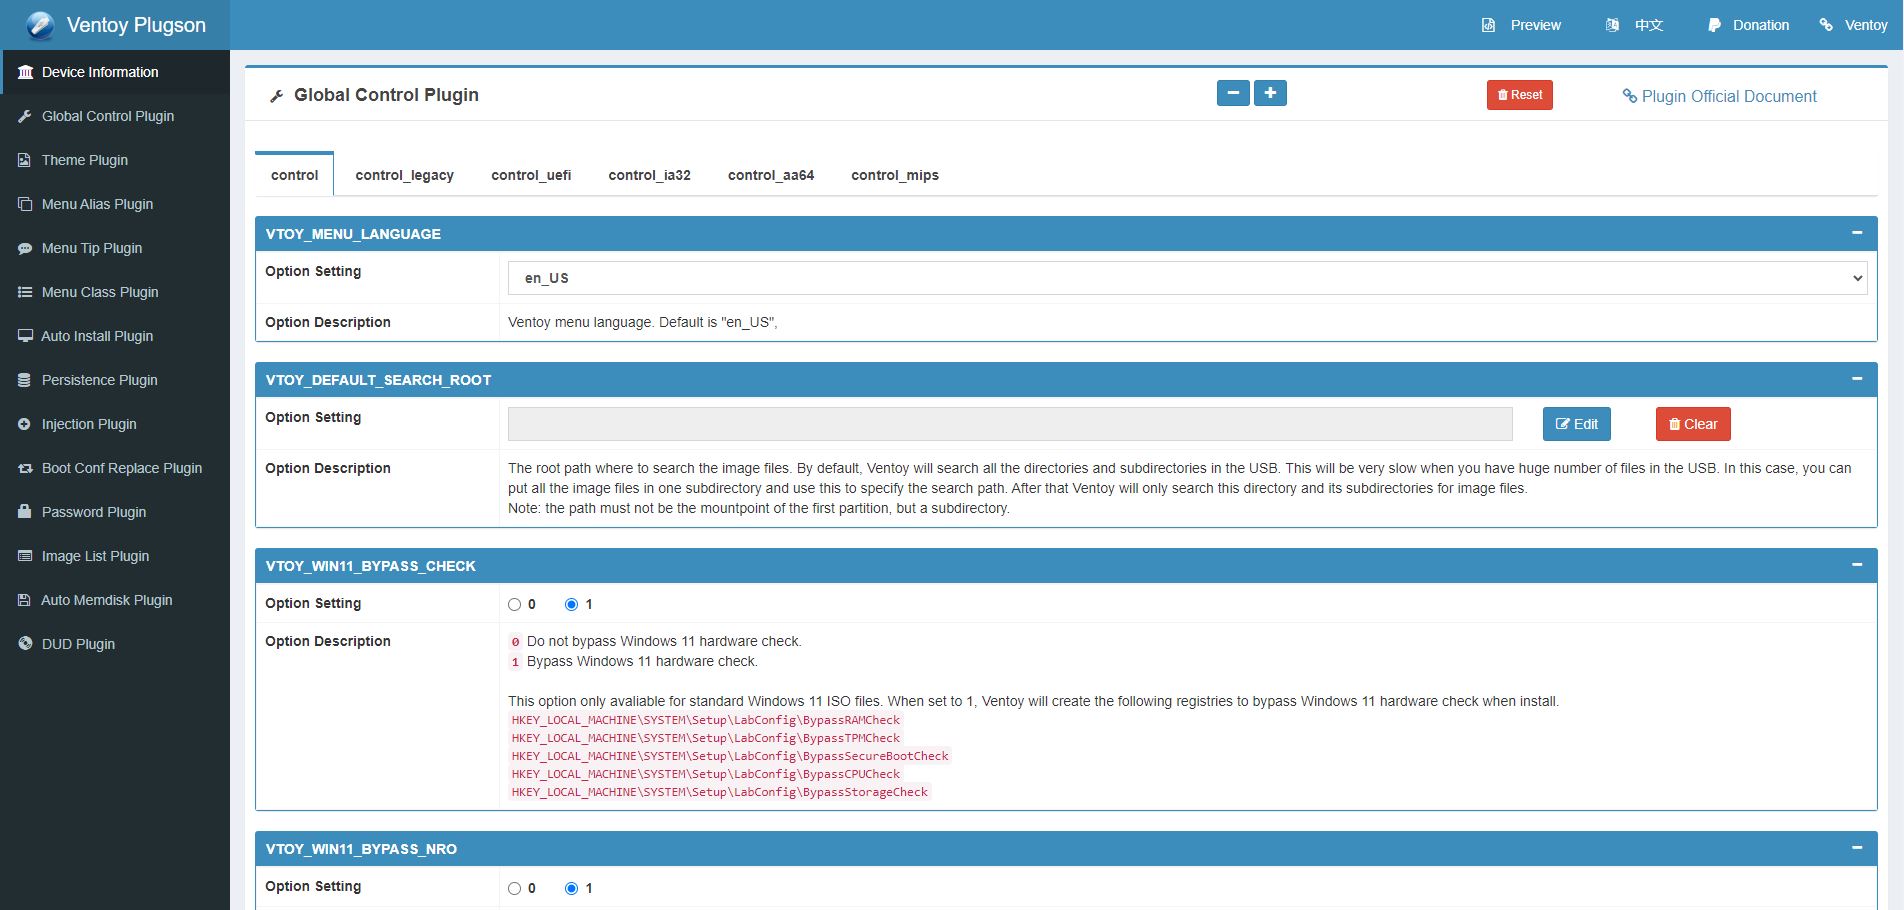
Task: Collapse the VTOY_WIN11_BYPASS_CHECK panel
Action: [x=1857, y=565]
